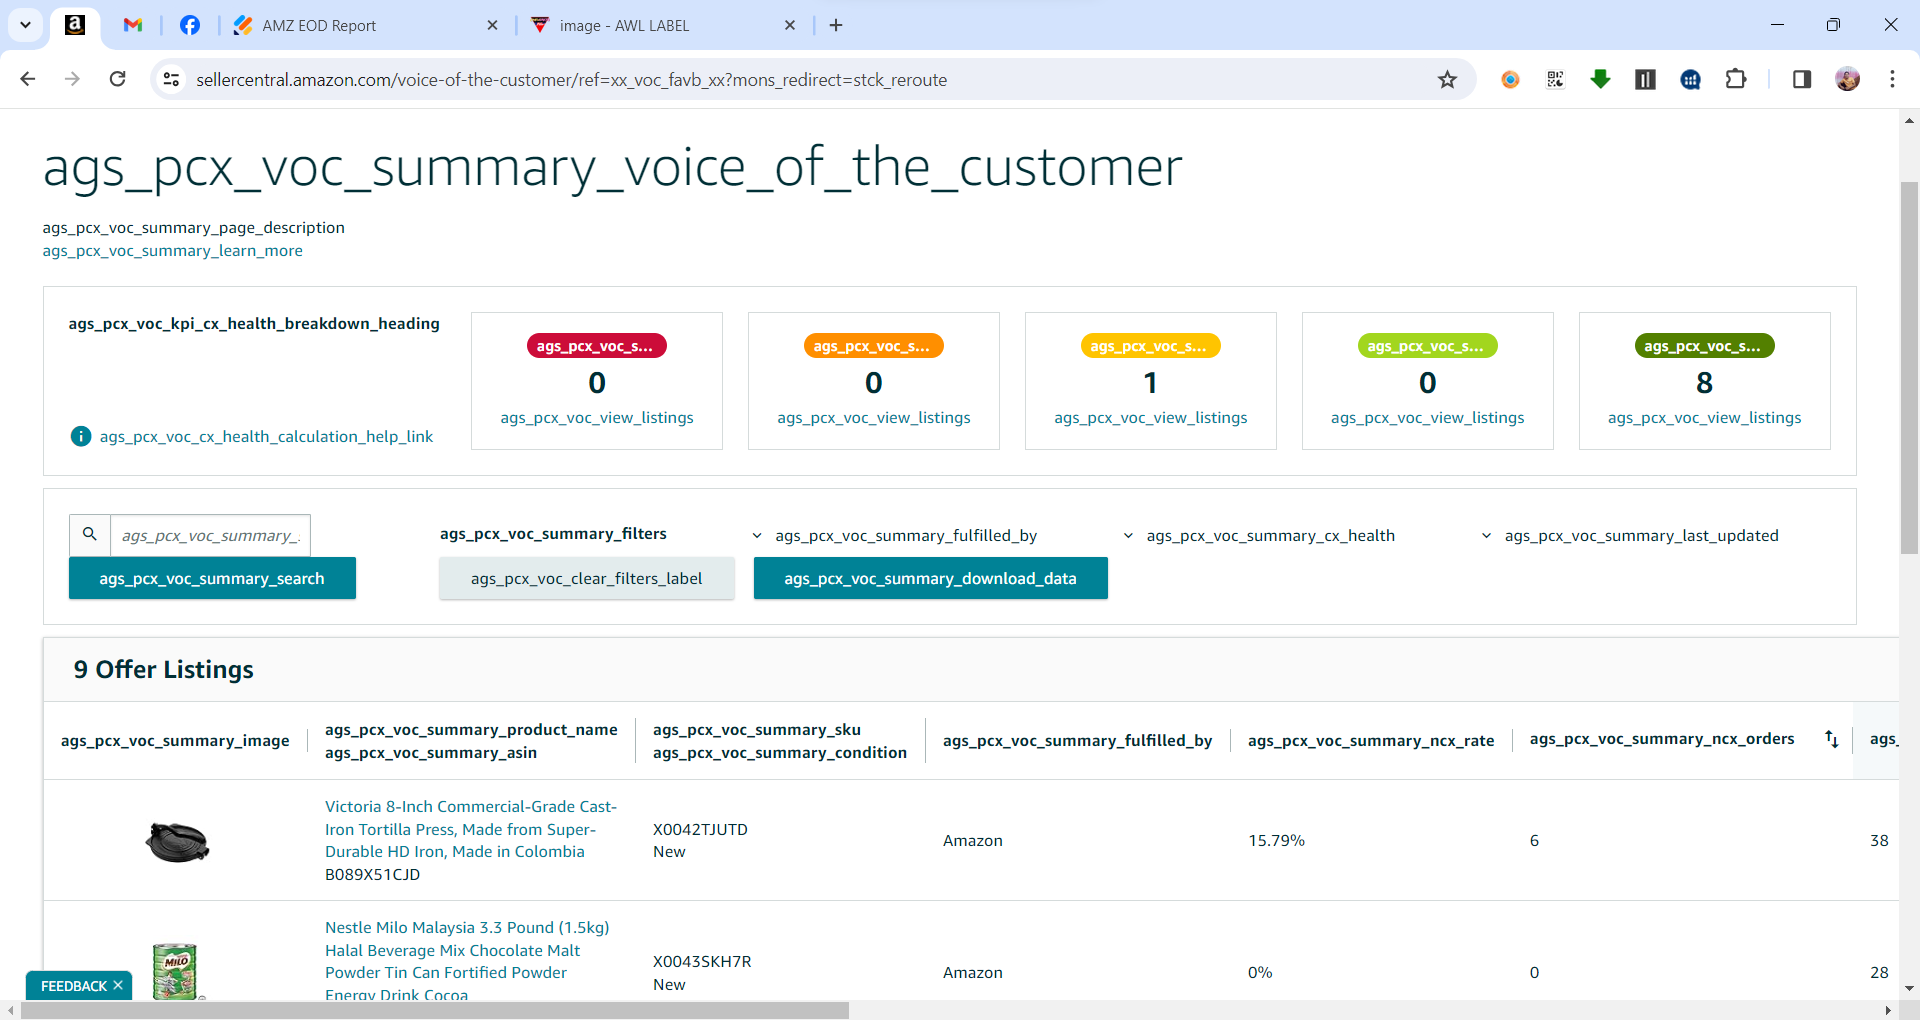Open the dark bars extension icon
Viewport: 1920px width, 1020px height.
(x=1645, y=79)
